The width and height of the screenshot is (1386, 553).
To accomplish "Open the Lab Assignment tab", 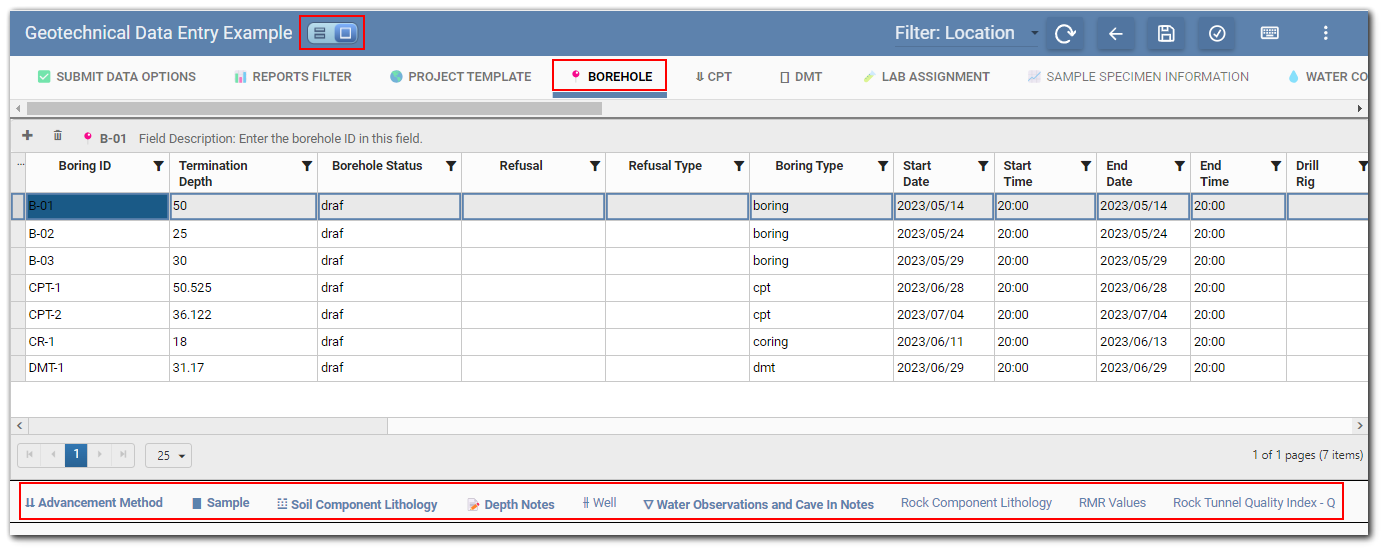I will pyautogui.click(x=926, y=76).
